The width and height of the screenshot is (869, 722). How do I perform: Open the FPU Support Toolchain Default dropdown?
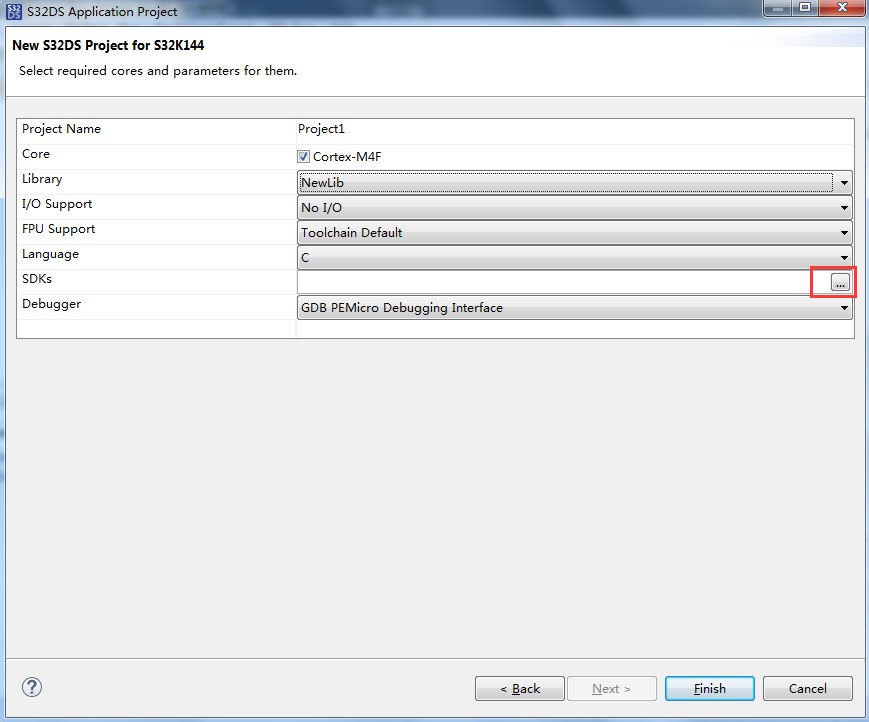tap(574, 233)
